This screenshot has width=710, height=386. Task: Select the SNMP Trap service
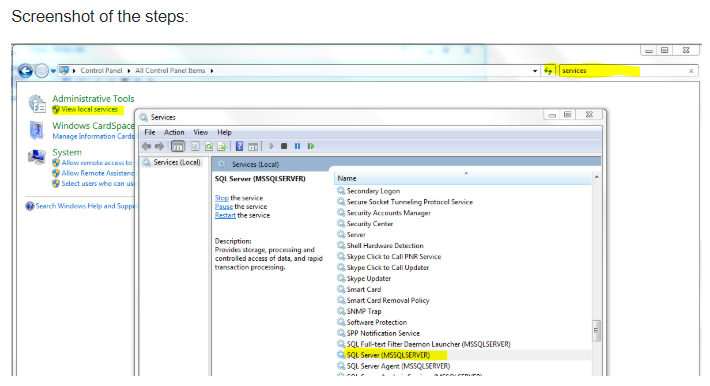click(364, 311)
